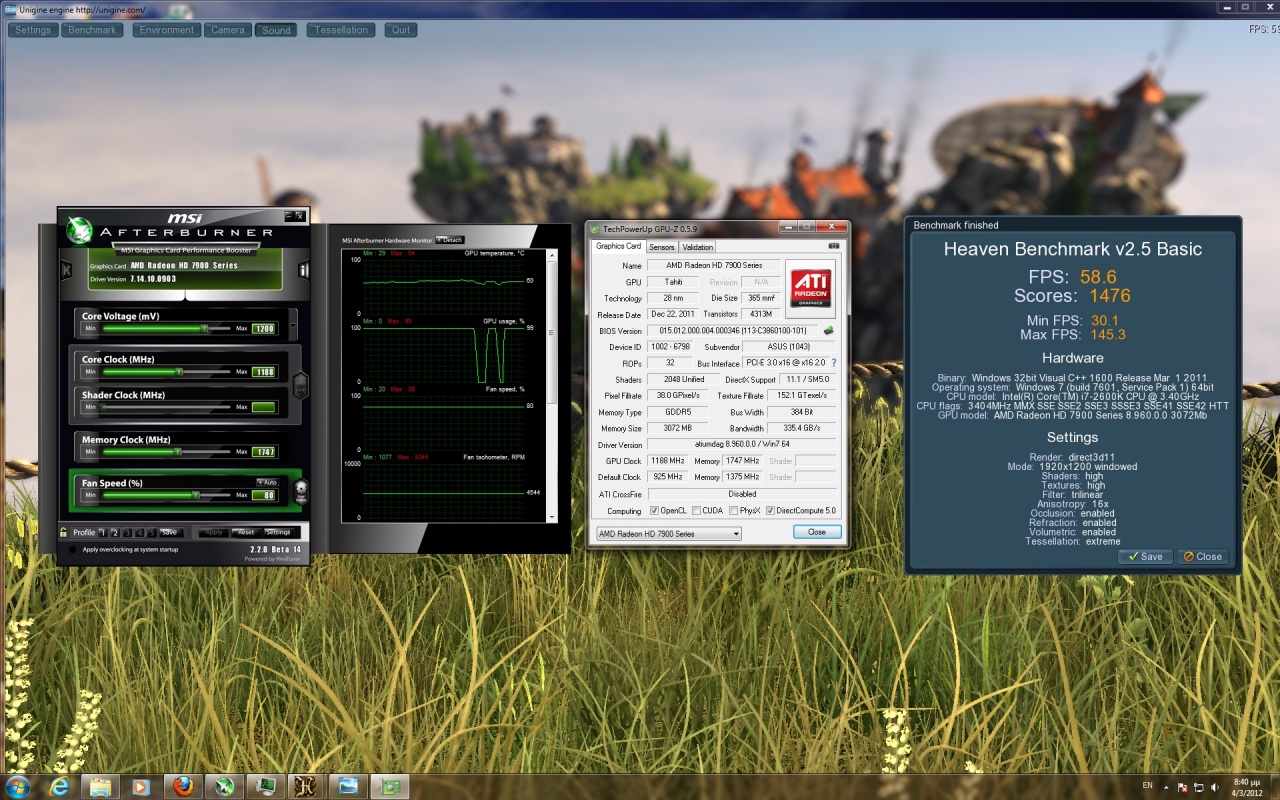
Task: Save profile in Afterburner
Action: pyautogui.click(x=169, y=532)
